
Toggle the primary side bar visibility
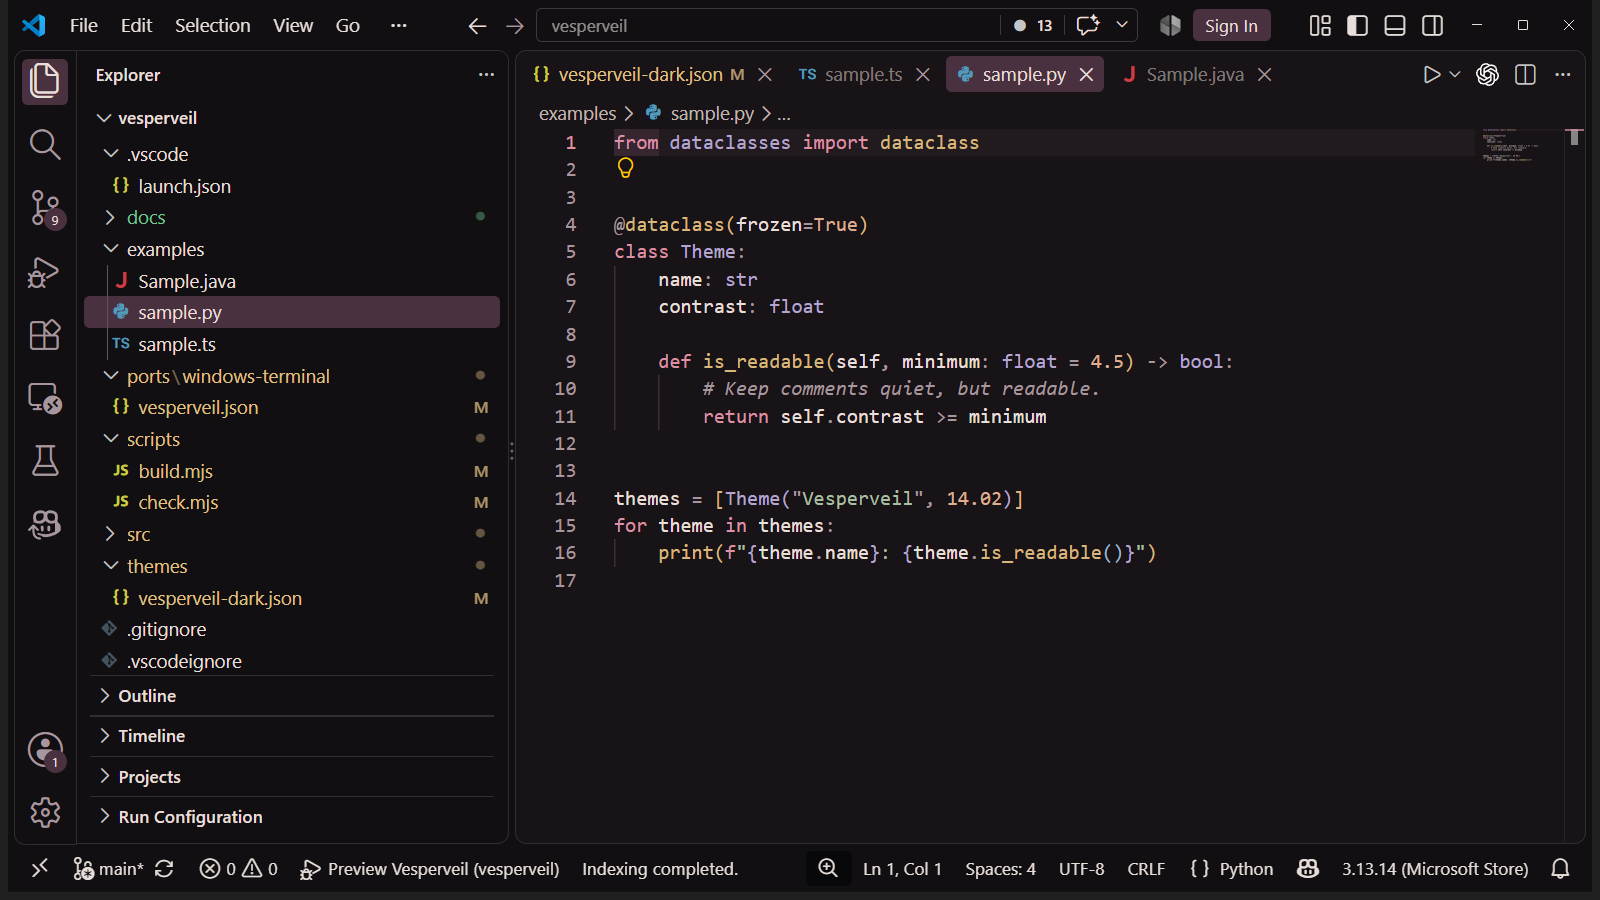pos(1357,26)
